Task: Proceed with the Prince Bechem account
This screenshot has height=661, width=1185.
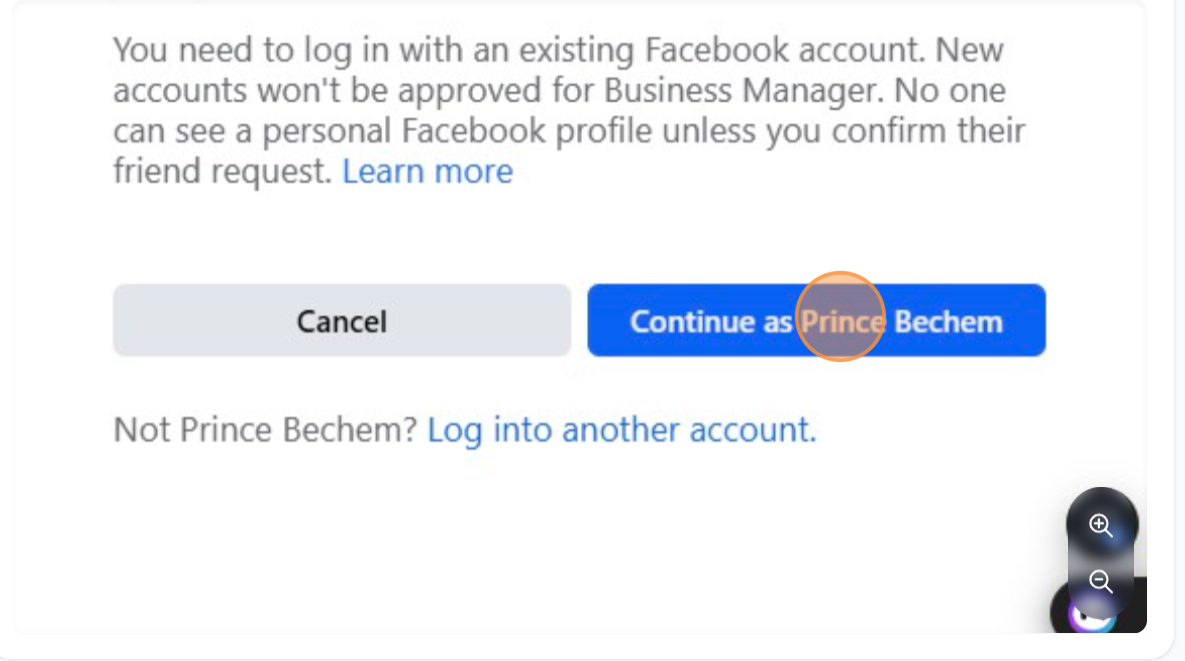Action: coord(816,321)
